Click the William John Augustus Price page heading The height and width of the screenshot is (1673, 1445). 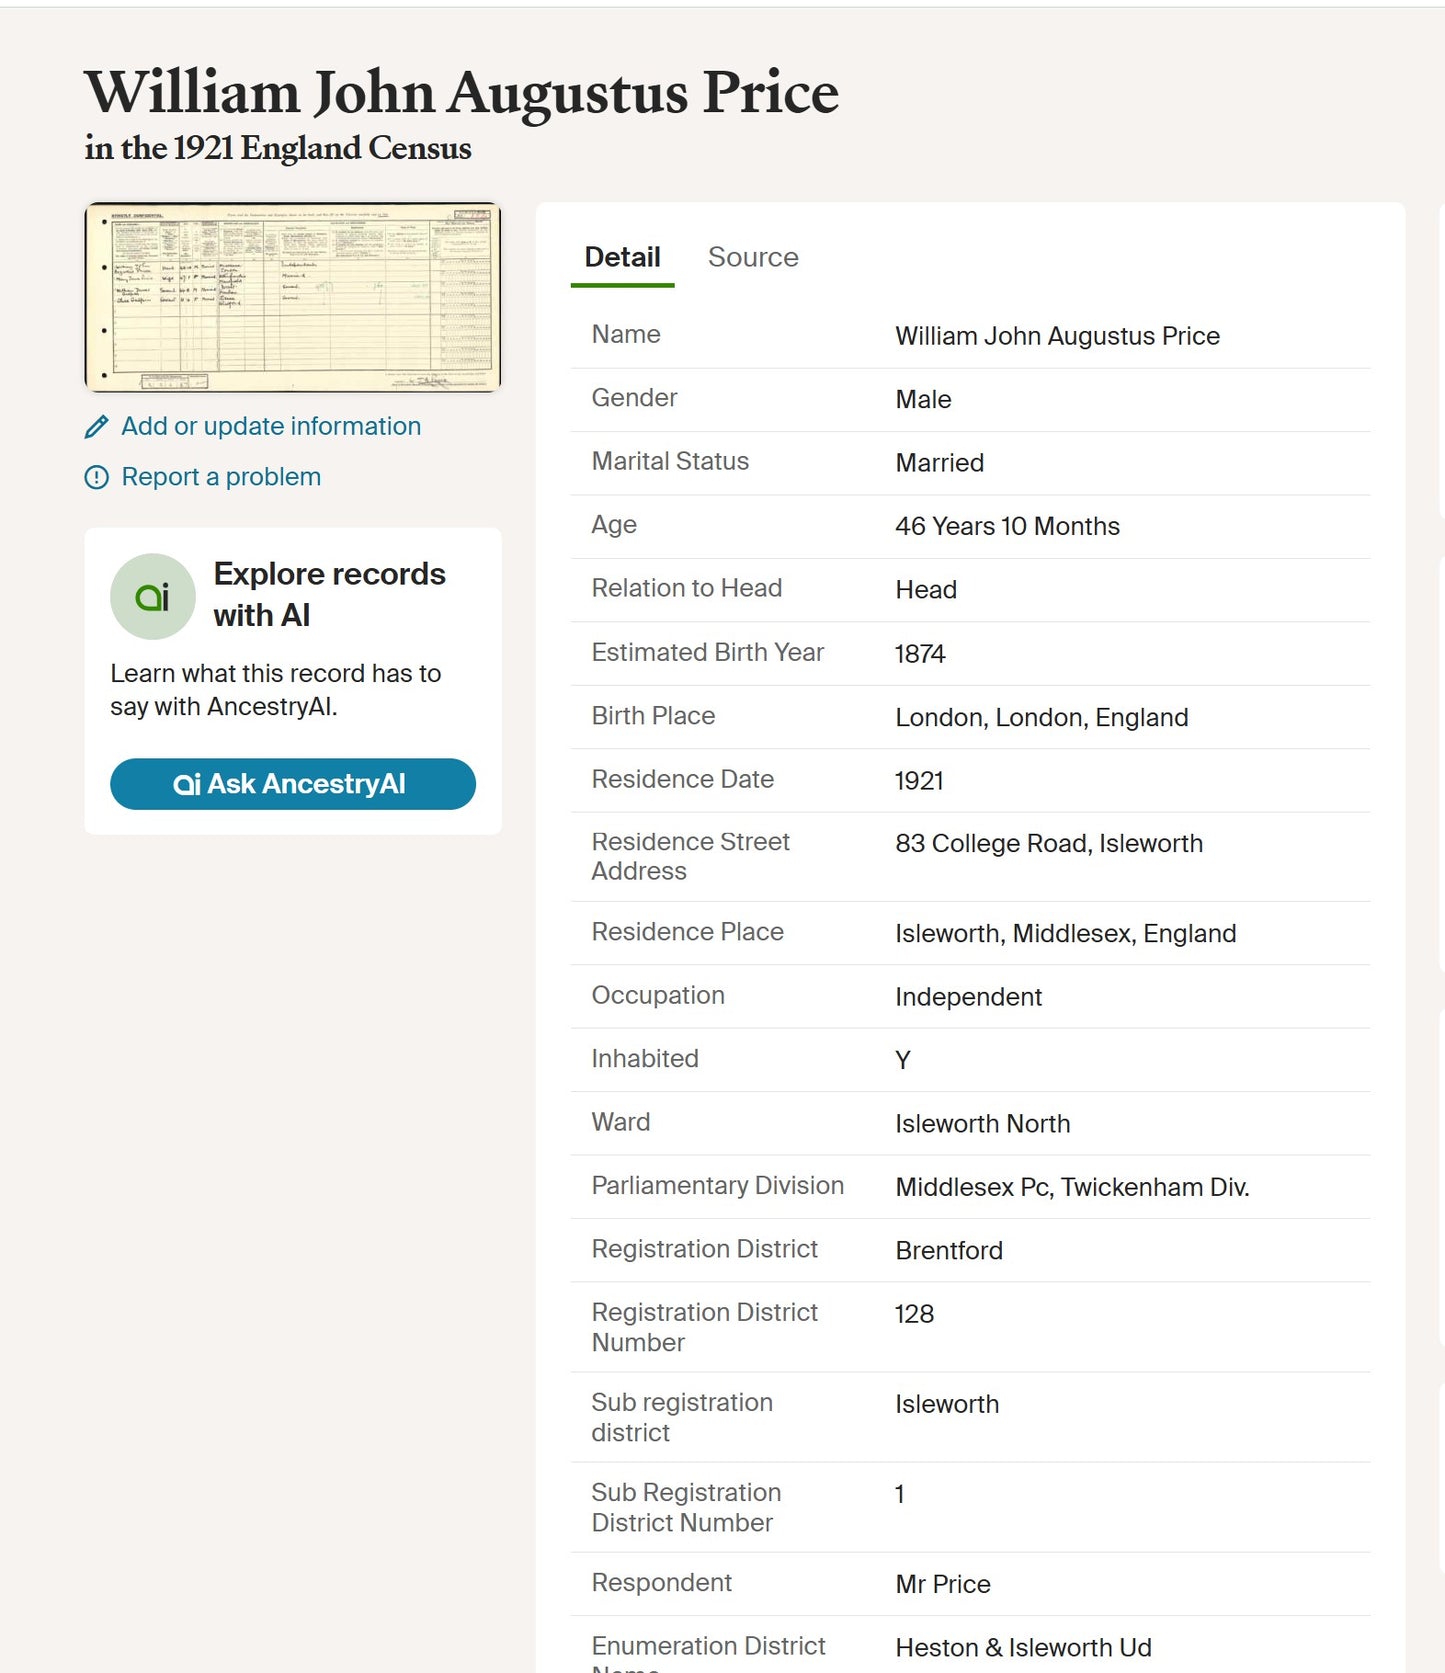click(x=461, y=93)
